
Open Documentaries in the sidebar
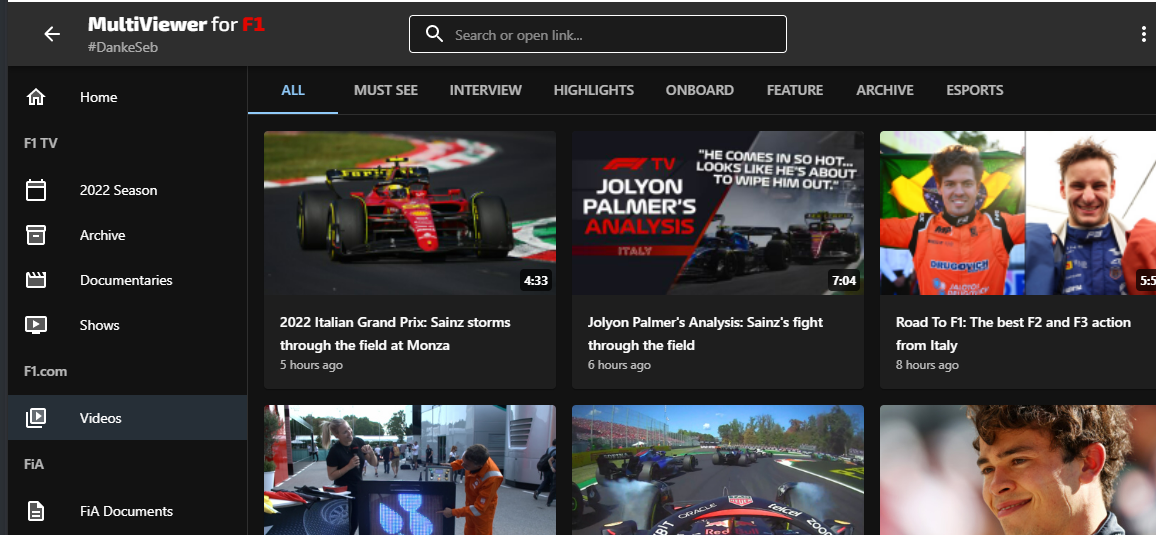[128, 280]
